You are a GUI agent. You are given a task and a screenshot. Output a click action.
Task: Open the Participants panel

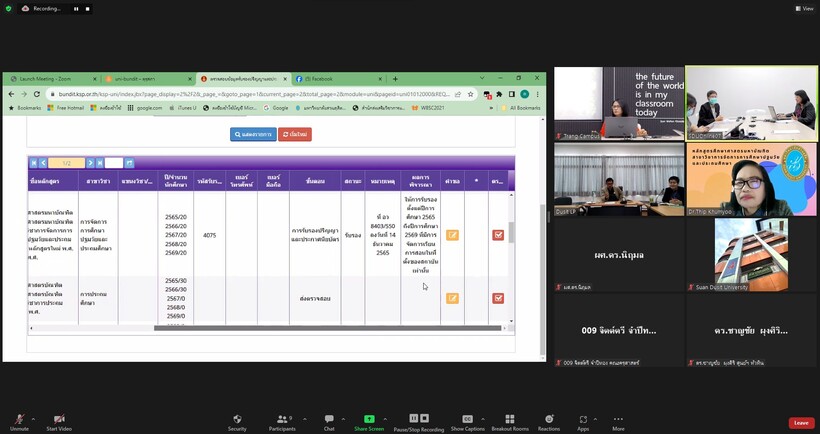282,422
